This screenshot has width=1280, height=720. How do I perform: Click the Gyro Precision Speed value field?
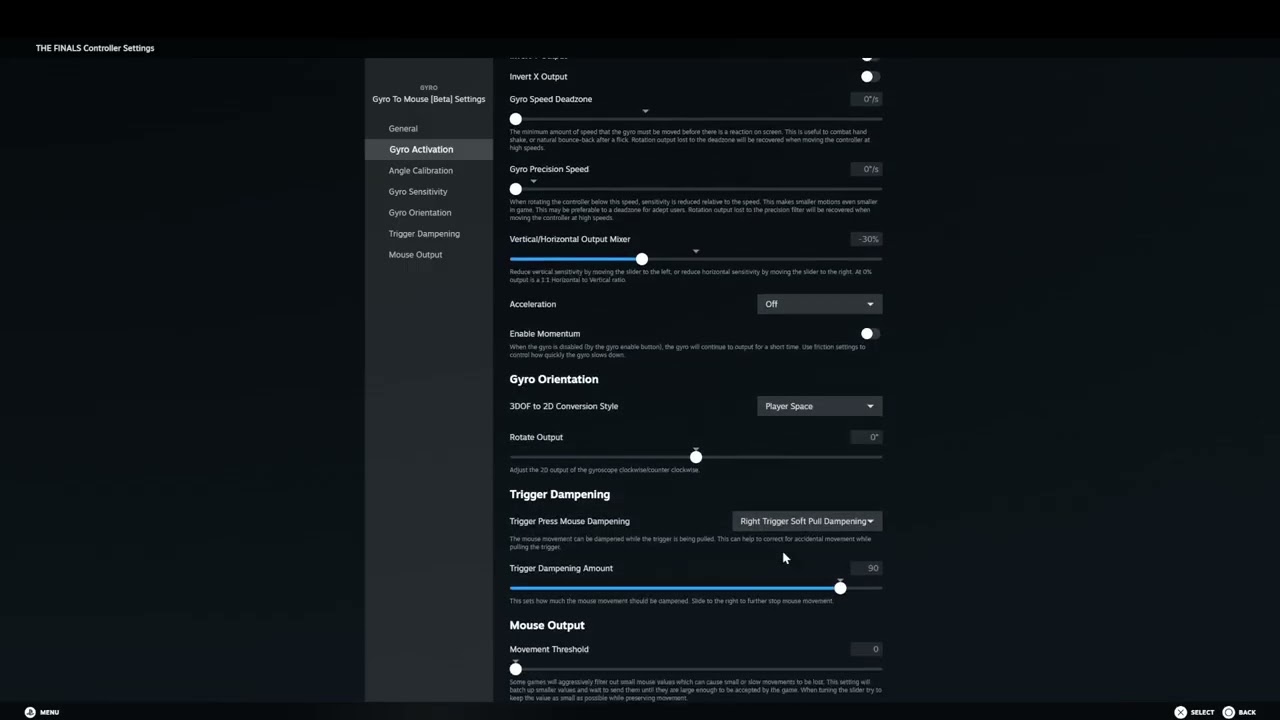866,169
